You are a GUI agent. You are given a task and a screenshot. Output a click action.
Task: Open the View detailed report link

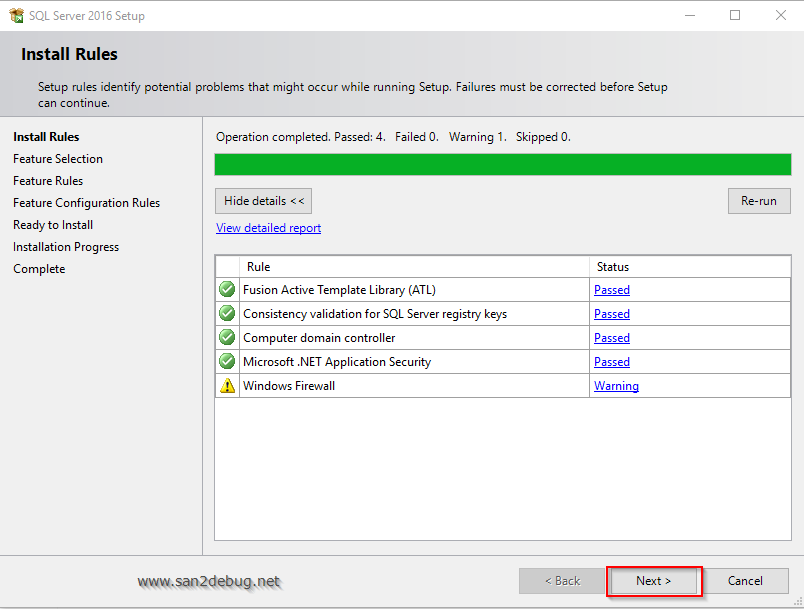(269, 228)
